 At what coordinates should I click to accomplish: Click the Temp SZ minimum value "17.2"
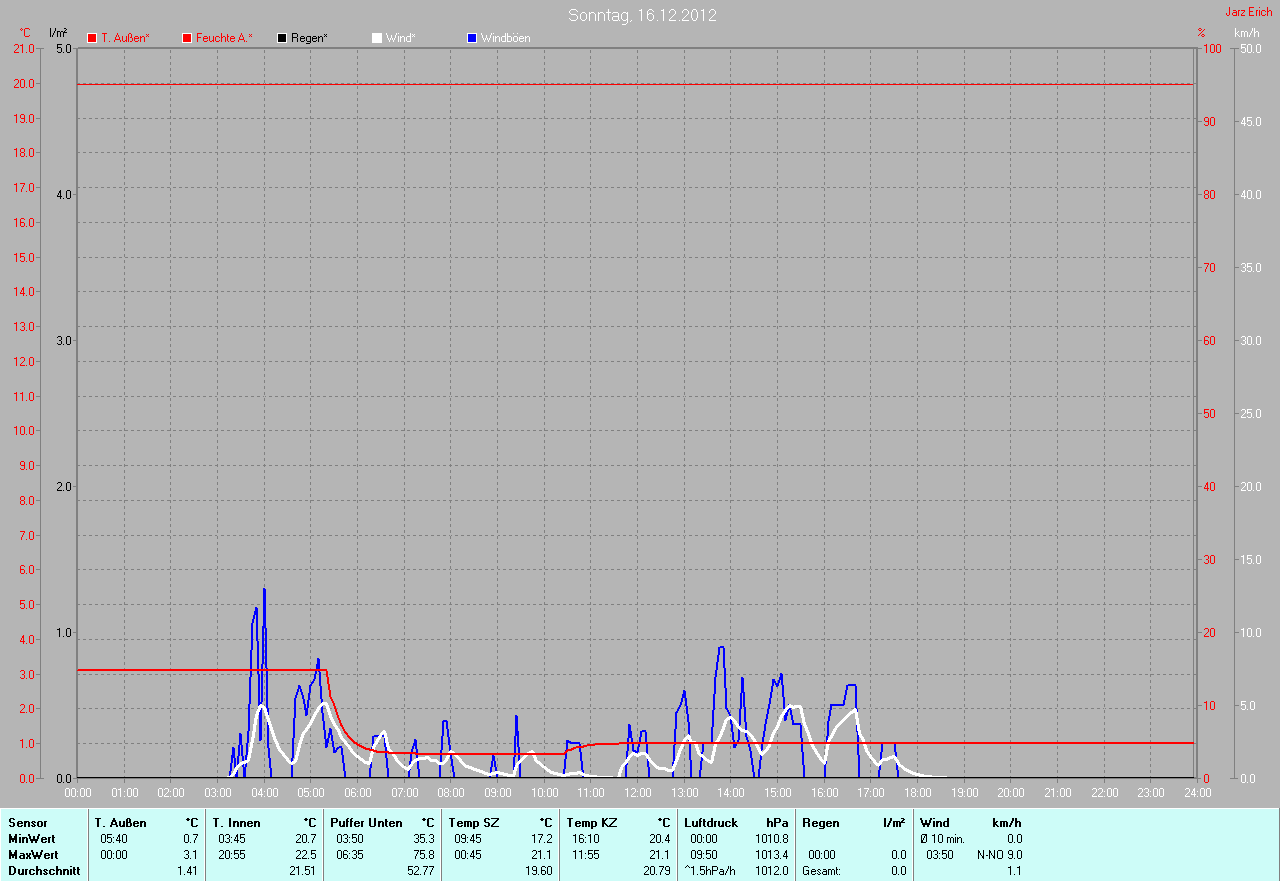click(x=541, y=839)
